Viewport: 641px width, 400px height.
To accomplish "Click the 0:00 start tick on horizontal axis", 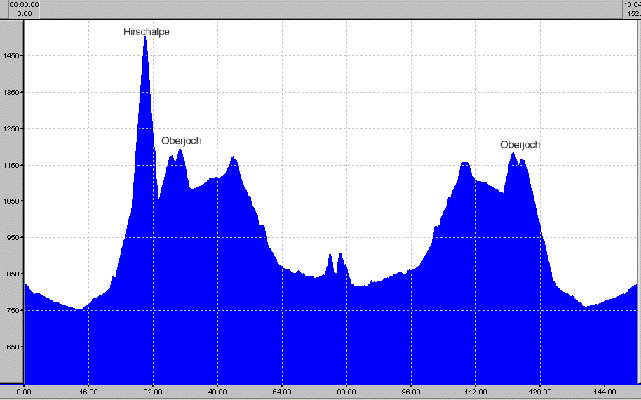I will (x=25, y=392).
